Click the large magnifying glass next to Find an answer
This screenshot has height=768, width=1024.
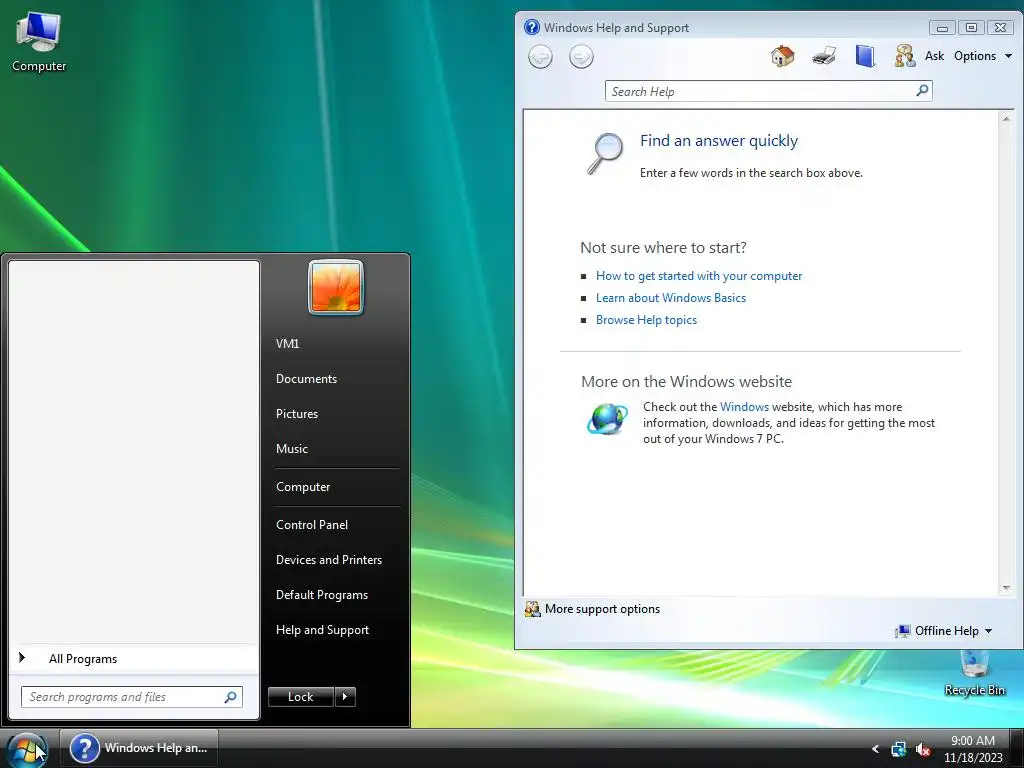(605, 153)
